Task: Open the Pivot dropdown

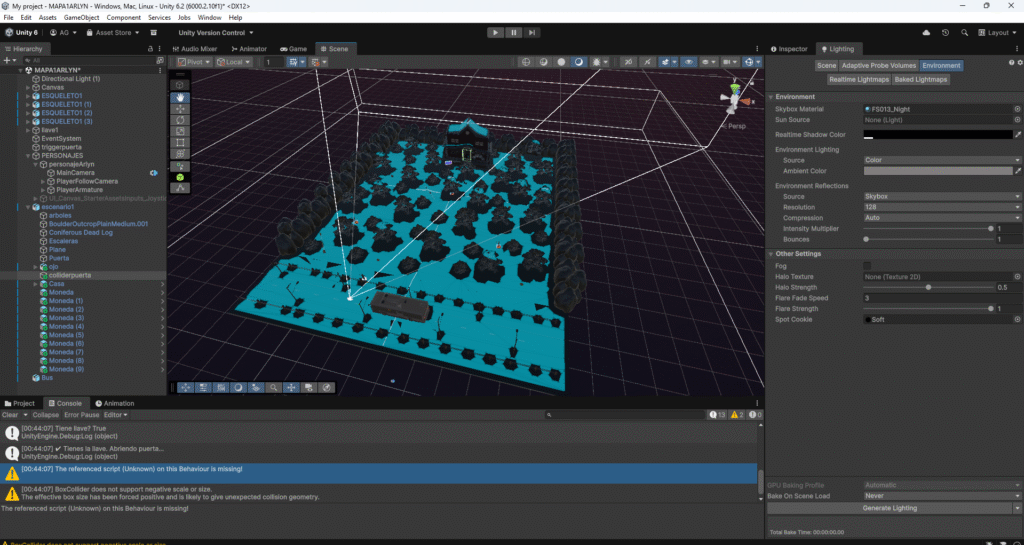Action: [x=195, y=62]
